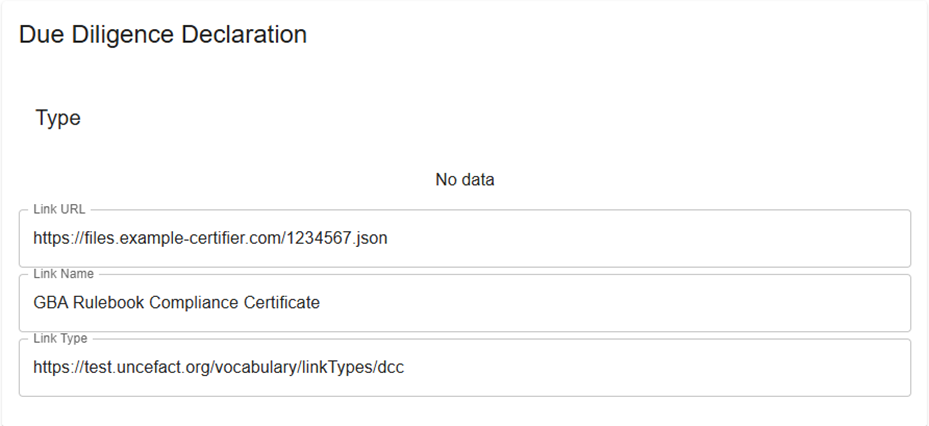This screenshot has height=426, width=929.
Task: Click the No data placeholder text
Action: (x=465, y=180)
